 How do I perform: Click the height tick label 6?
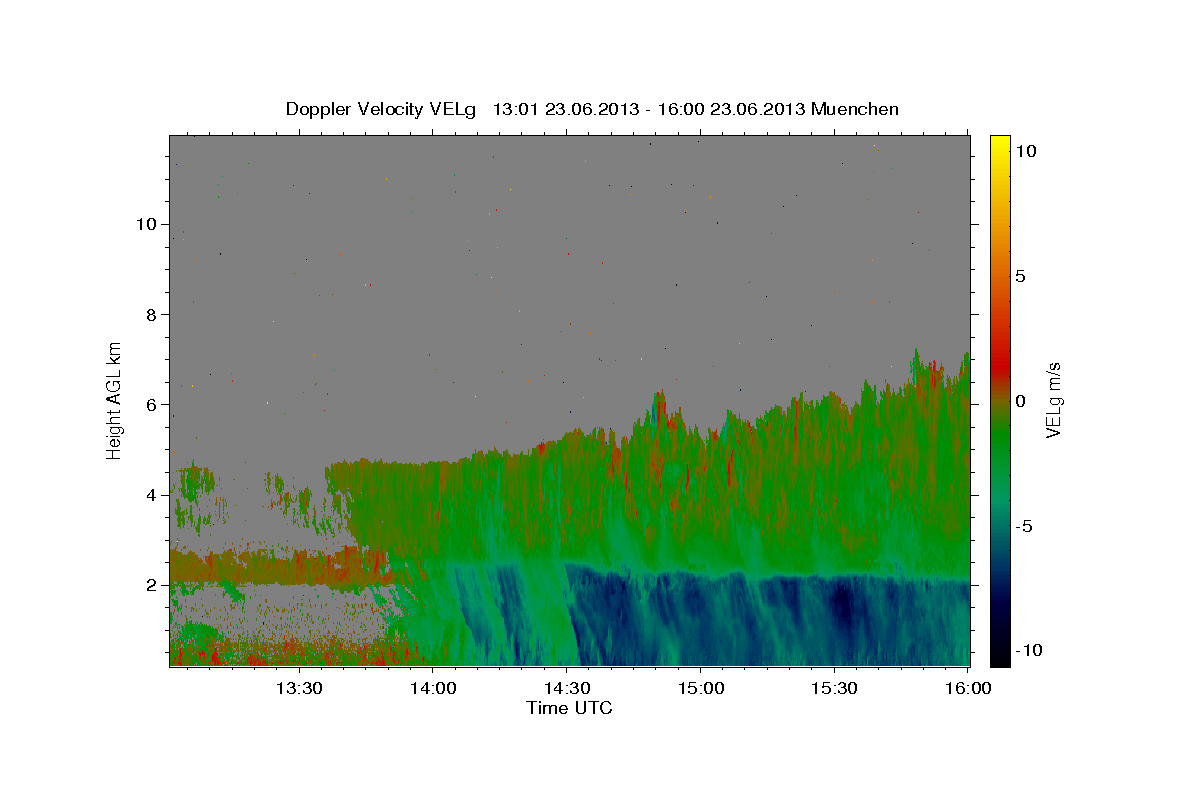(x=151, y=404)
